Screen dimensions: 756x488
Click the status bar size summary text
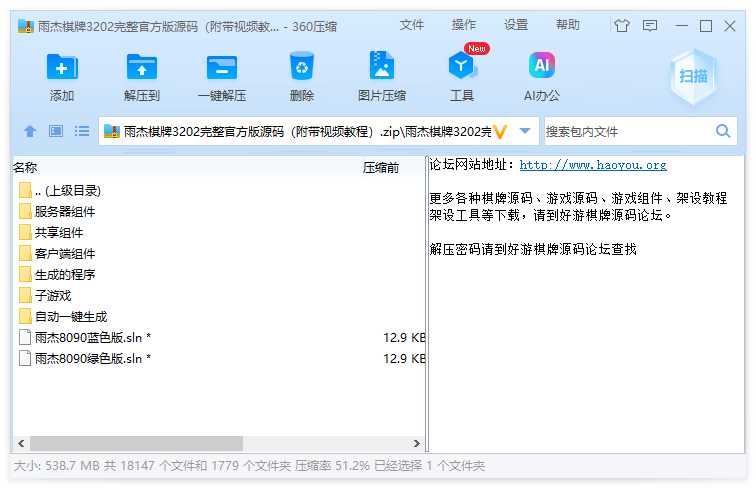pyautogui.click(x=249, y=466)
